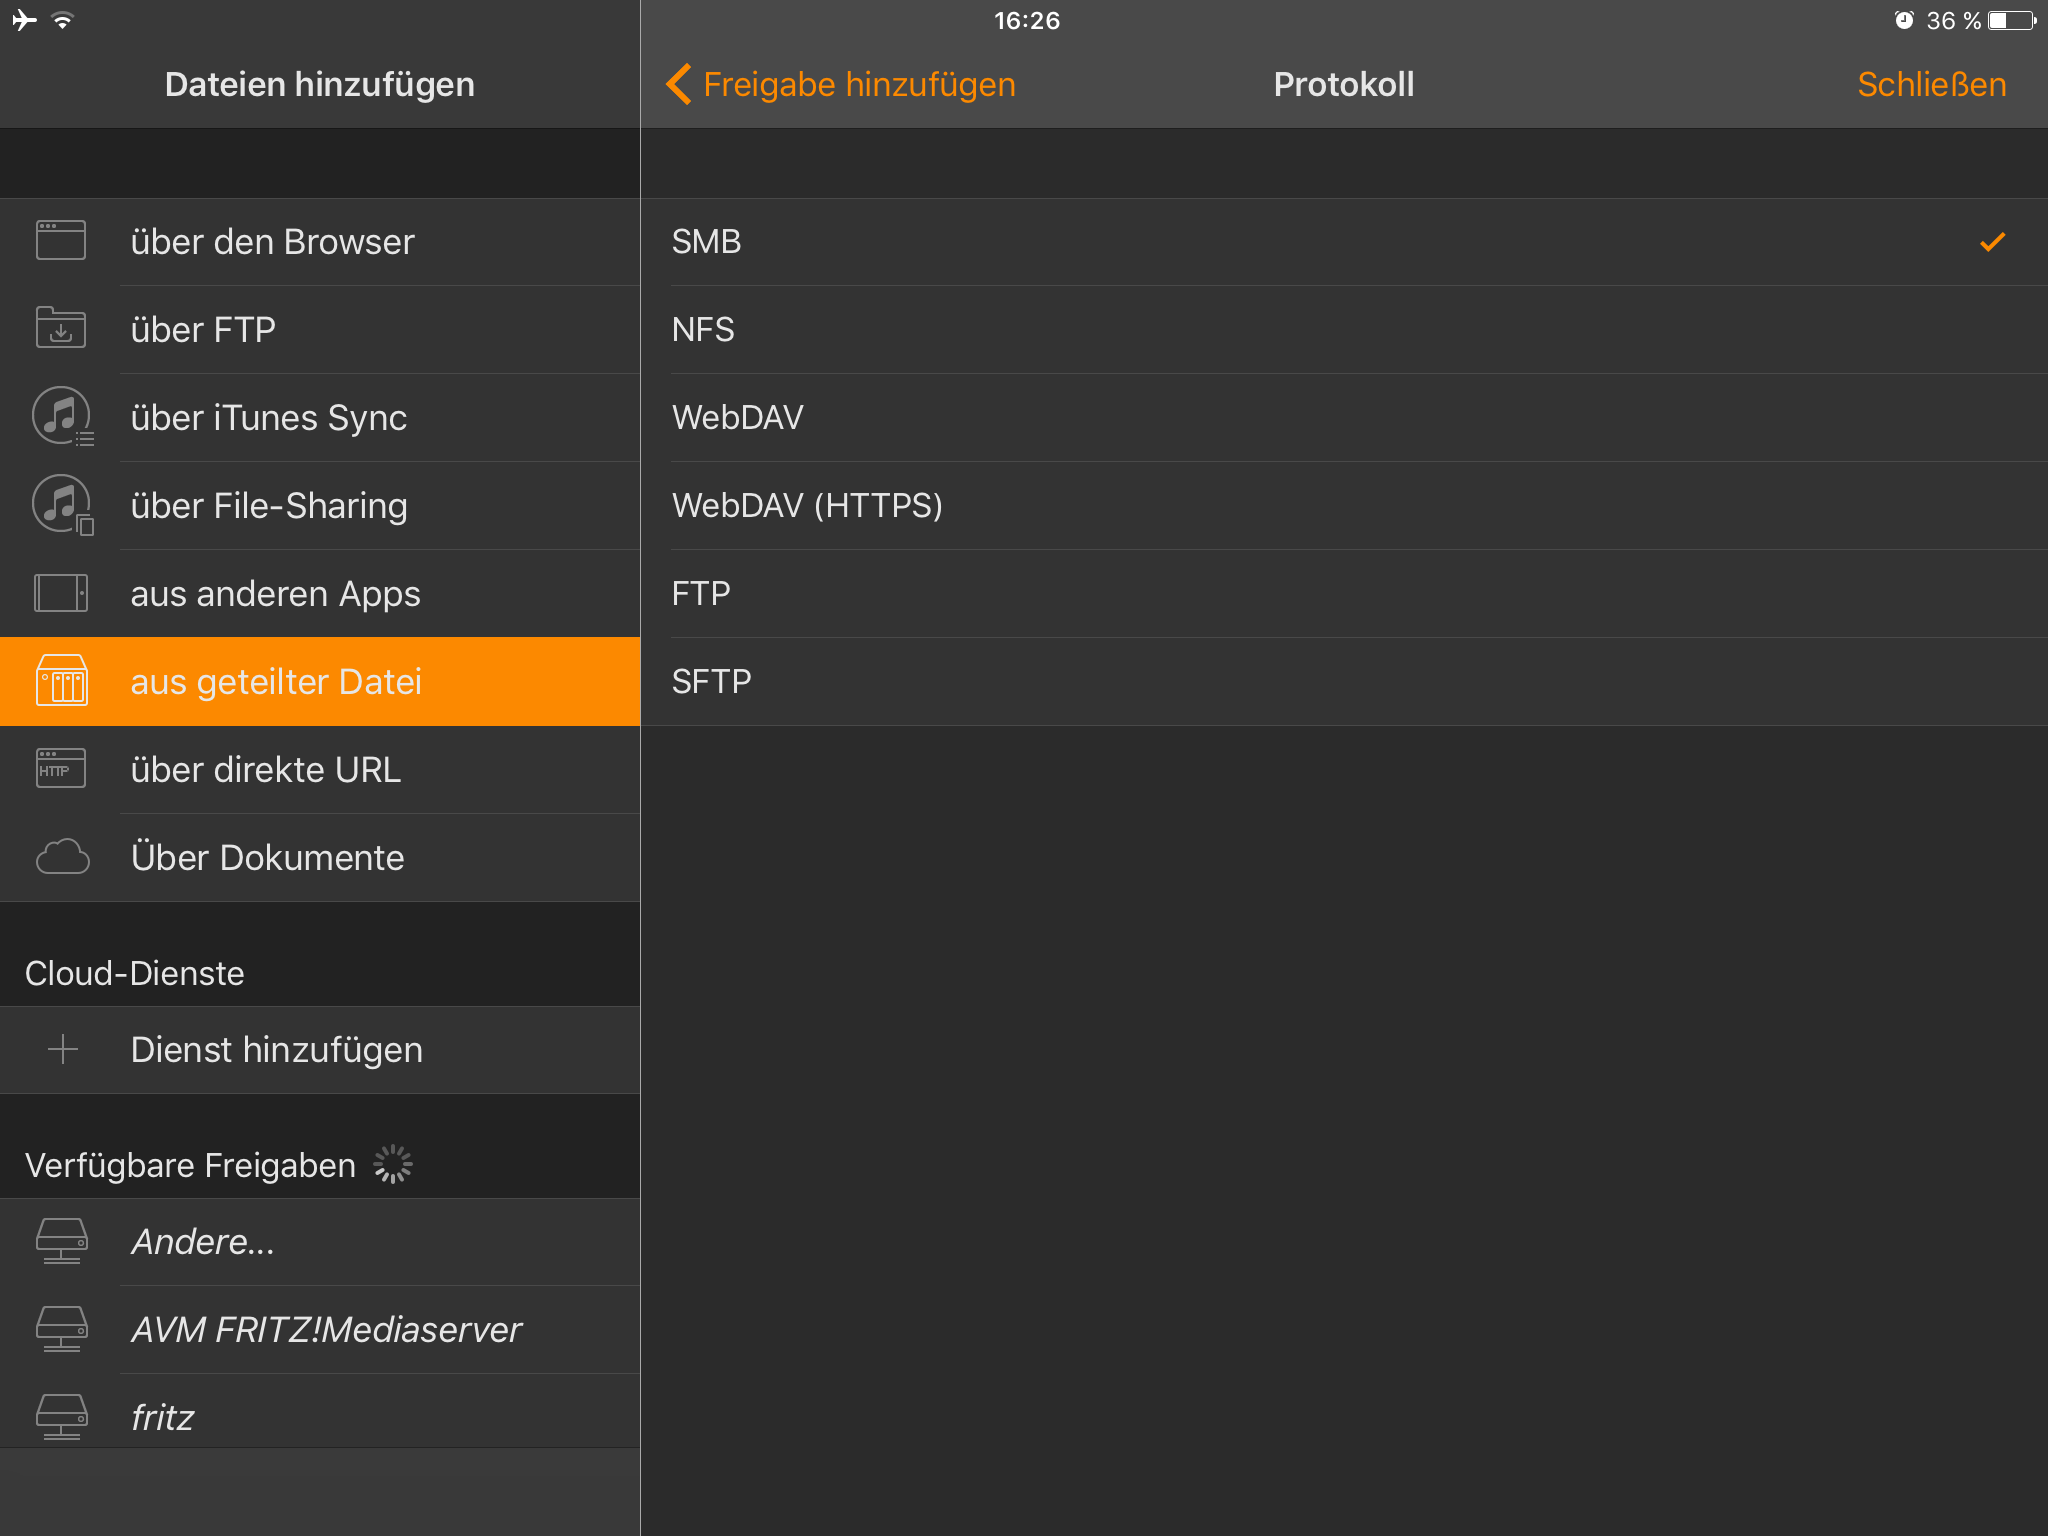Open the 'aus anderen Apps' menu entry
Image resolution: width=2048 pixels, height=1536 pixels.
click(x=275, y=594)
